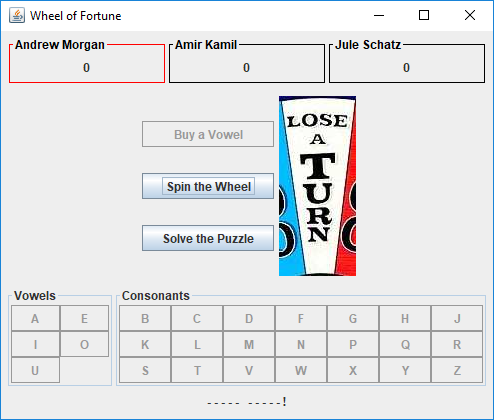494x420 pixels.
Task: Select consonant L
Action: point(197,344)
